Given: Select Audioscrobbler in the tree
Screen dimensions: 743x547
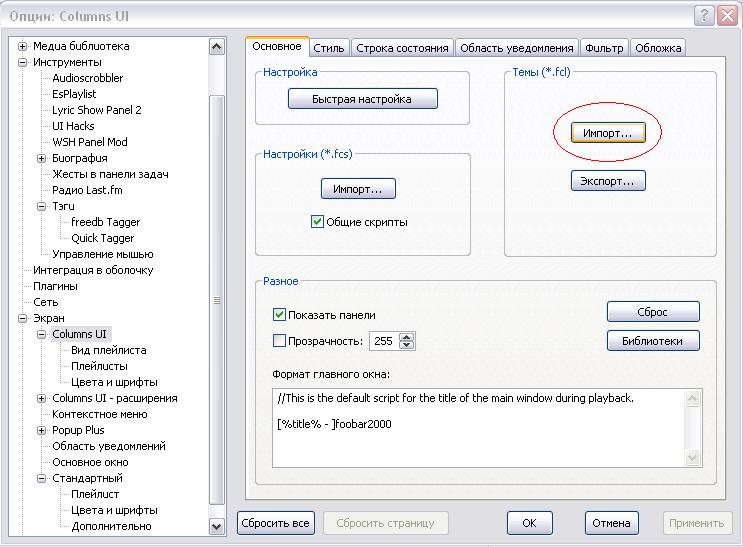Looking at the screenshot, I should tap(88, 78).
